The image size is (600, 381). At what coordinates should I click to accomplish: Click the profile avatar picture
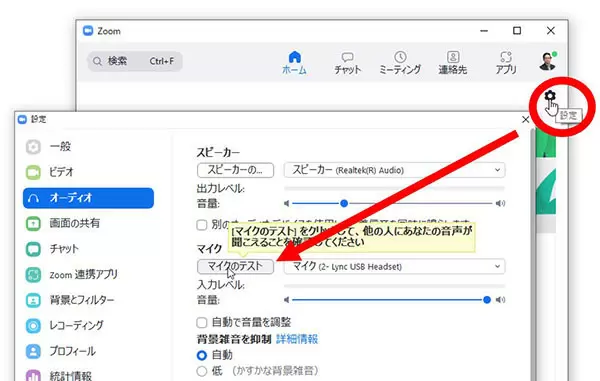click(x=548, y=61)
